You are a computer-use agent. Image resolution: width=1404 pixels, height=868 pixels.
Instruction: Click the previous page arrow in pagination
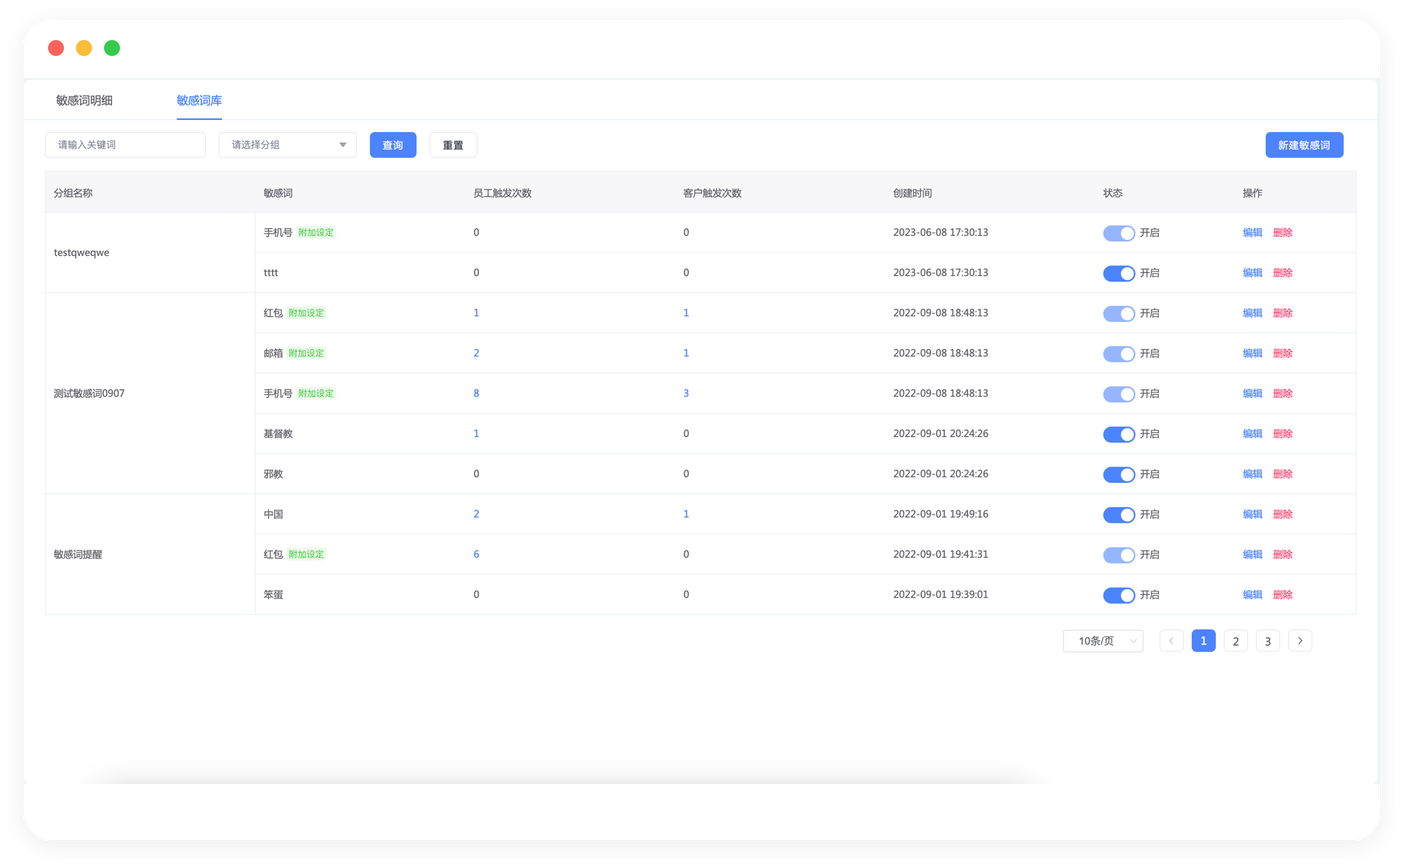[x=1171, y=641]
